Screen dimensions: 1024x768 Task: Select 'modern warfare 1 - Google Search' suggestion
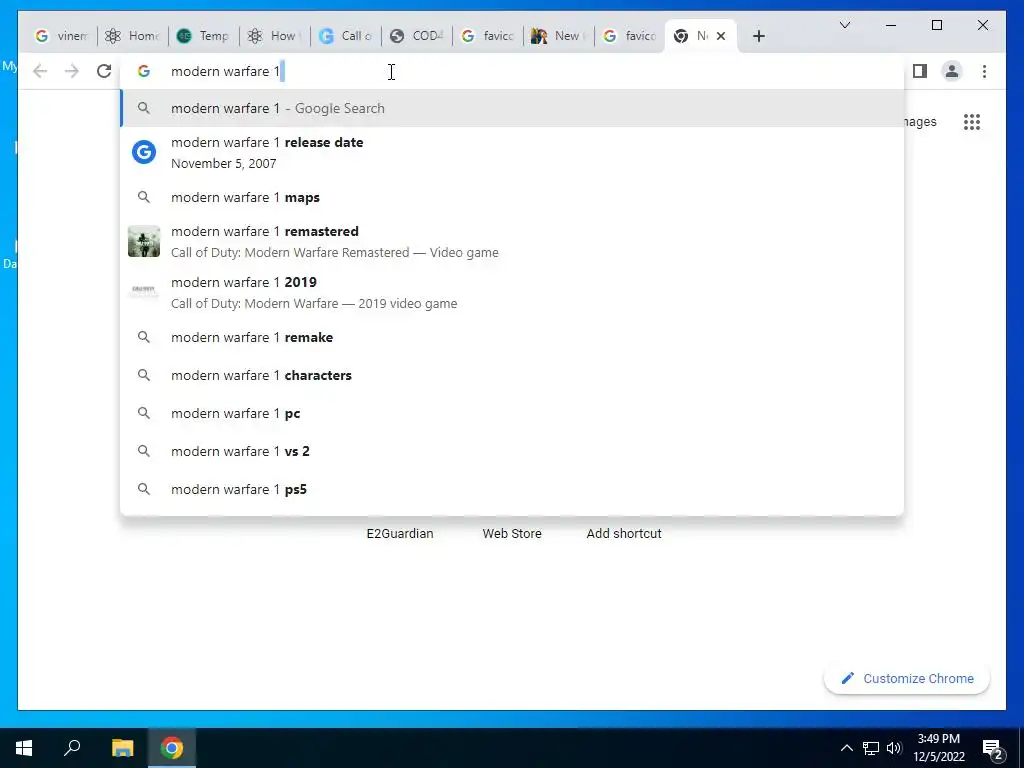click(x=512, y=108)
